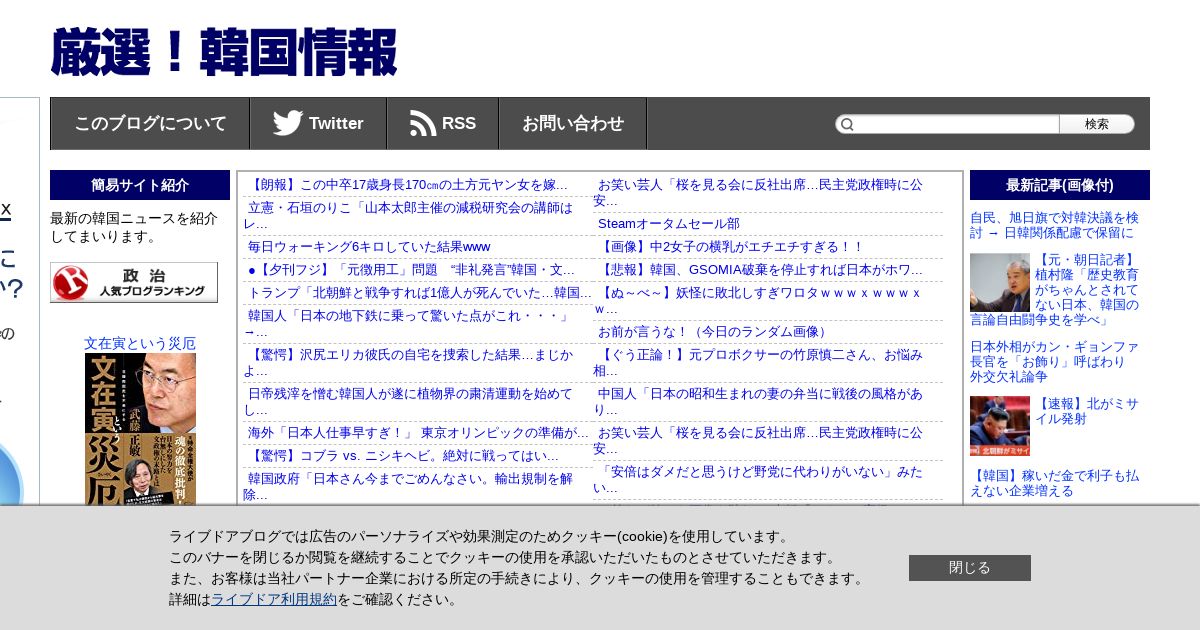1200x630 pixels.
Task: Open このブログについて menu item
Action: click(x=150, y=123)
